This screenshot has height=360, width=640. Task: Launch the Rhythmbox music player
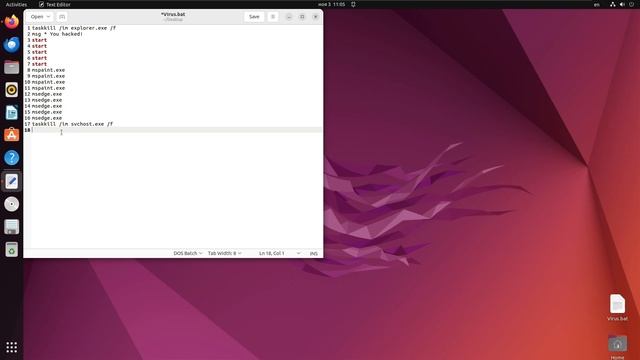(x=11, y=90)
